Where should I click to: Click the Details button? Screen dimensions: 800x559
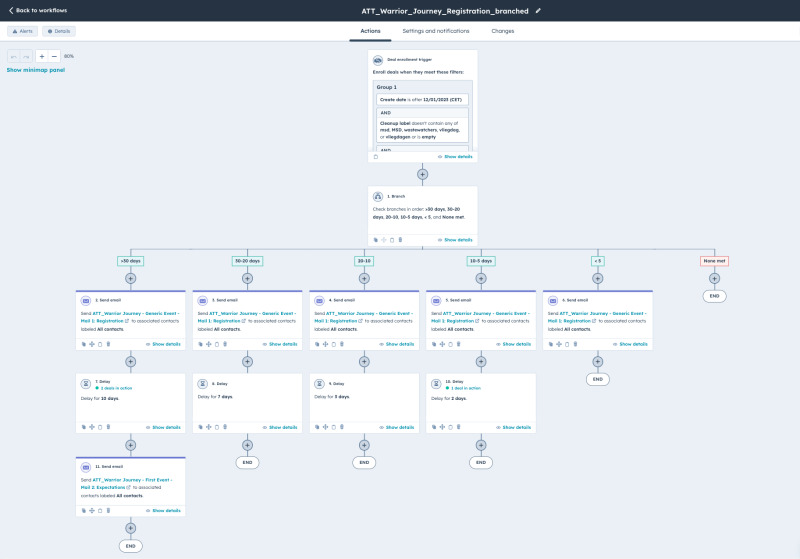point(59,31)
